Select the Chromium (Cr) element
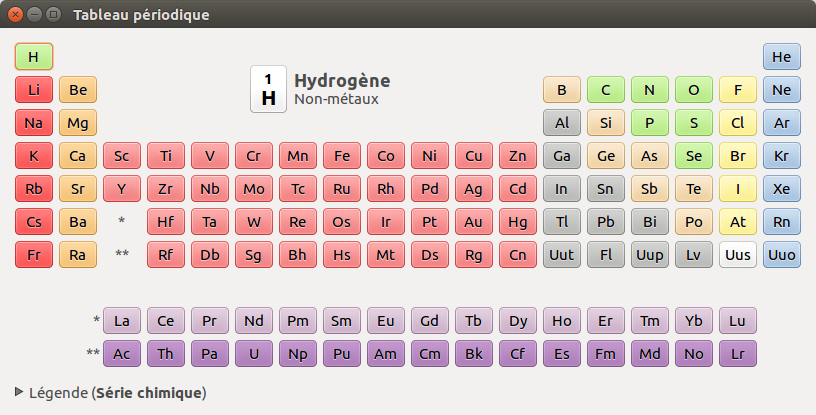The image size is (816, 415). pyautogui.click(x=253, y=156)
